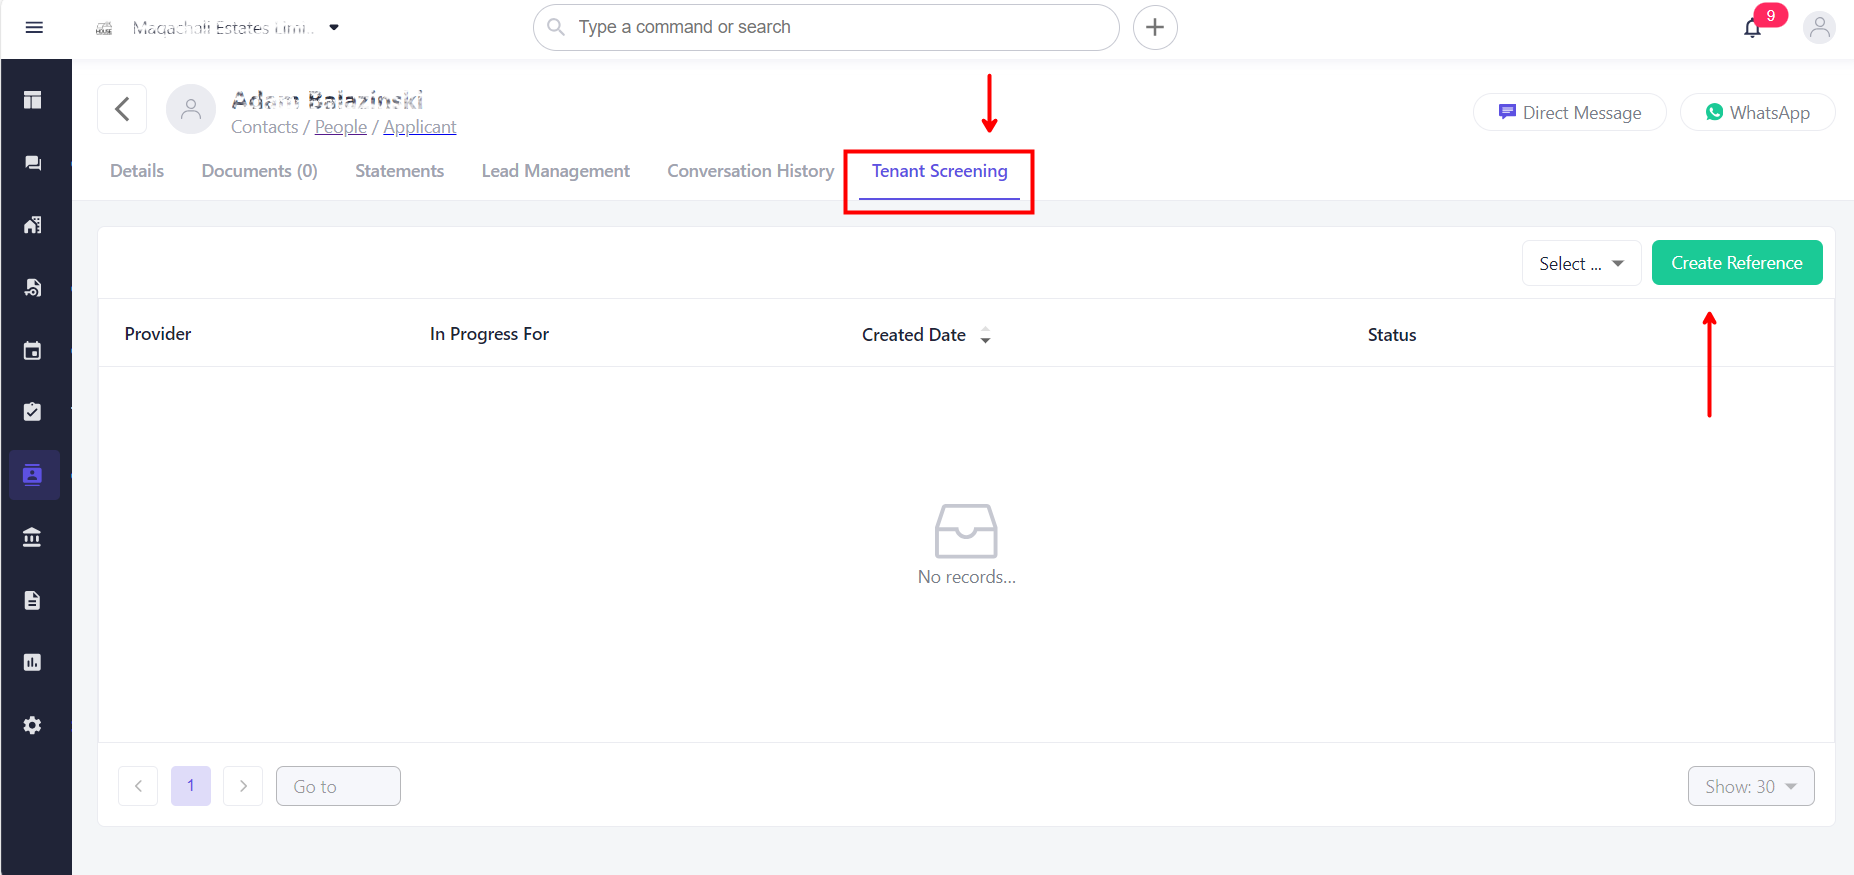Click the notifications bell icon
1854x875 pixels.
pos(1752,28)
